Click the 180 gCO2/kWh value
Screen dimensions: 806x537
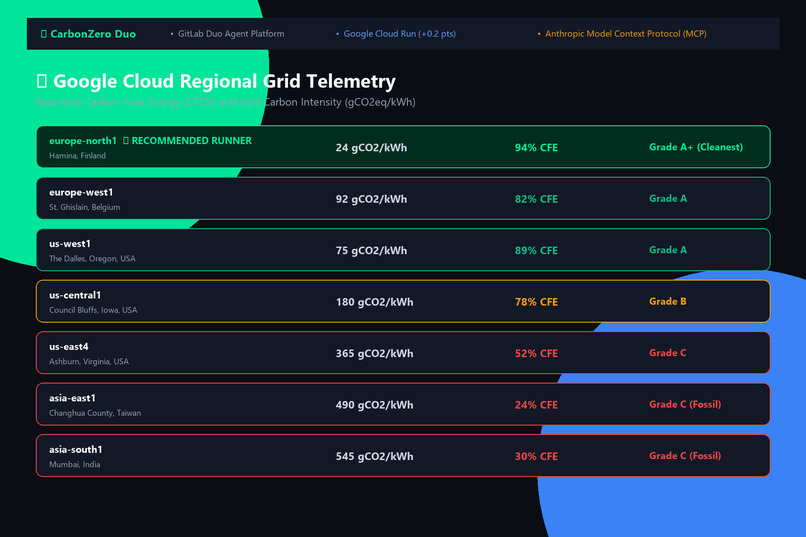coord(374,302)
